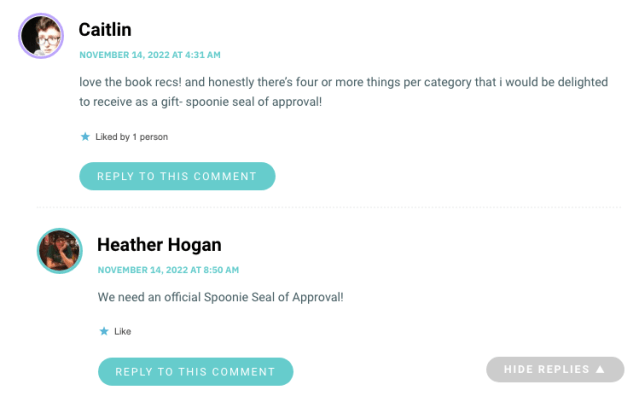Like Heather Hogan's reply via Like text
The image size is (639, 396).
[122, 331]
